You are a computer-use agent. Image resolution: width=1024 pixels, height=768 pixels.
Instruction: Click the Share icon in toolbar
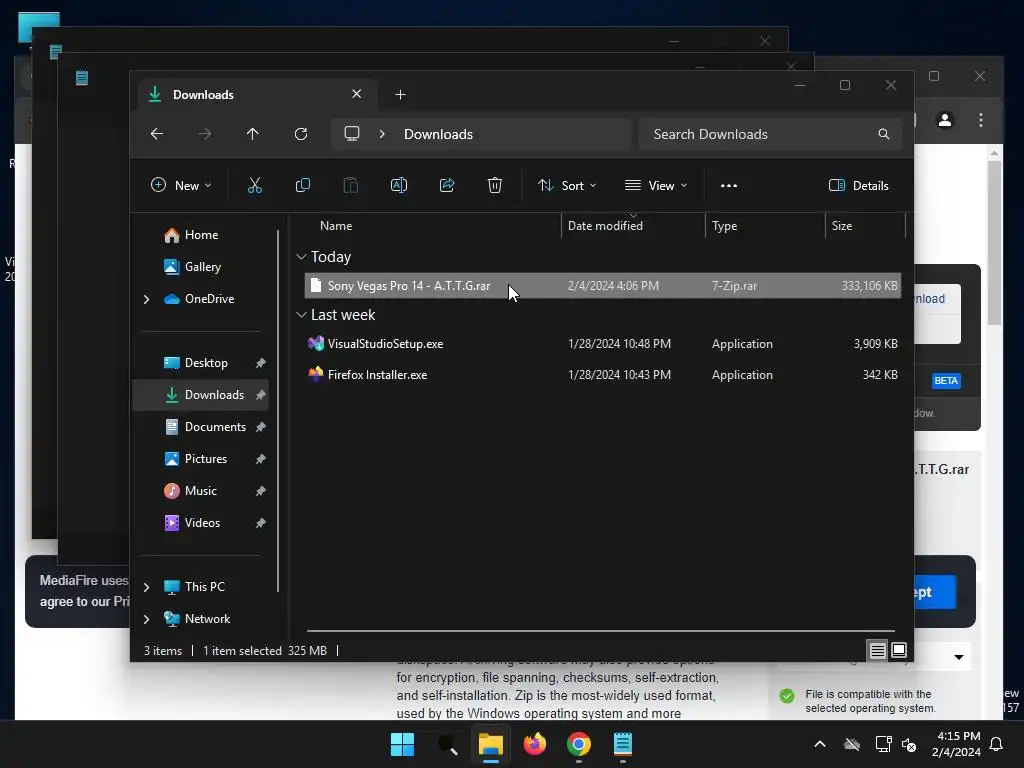447,185
